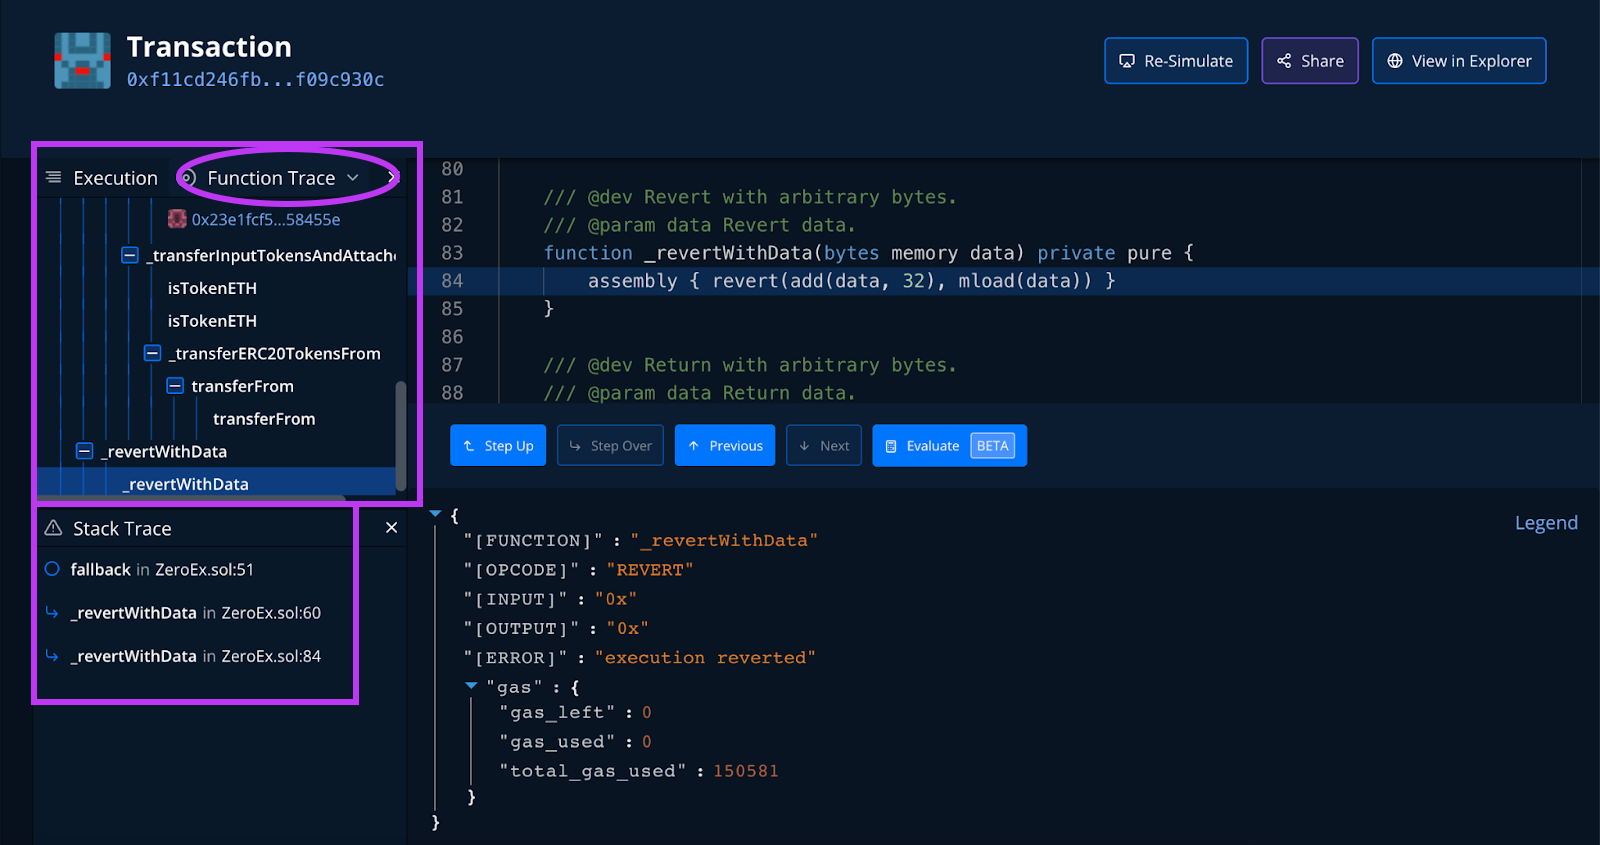Collapse the "gas" JSON object
The height and width of the screenshot is (845, 1600).
(x=471, y=686)
